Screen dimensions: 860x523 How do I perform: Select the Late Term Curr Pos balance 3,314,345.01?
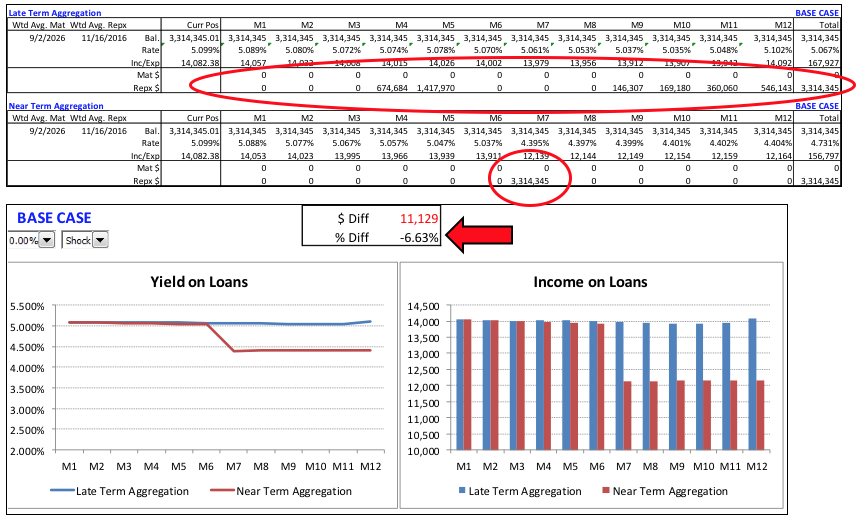(x=194, y=38)
